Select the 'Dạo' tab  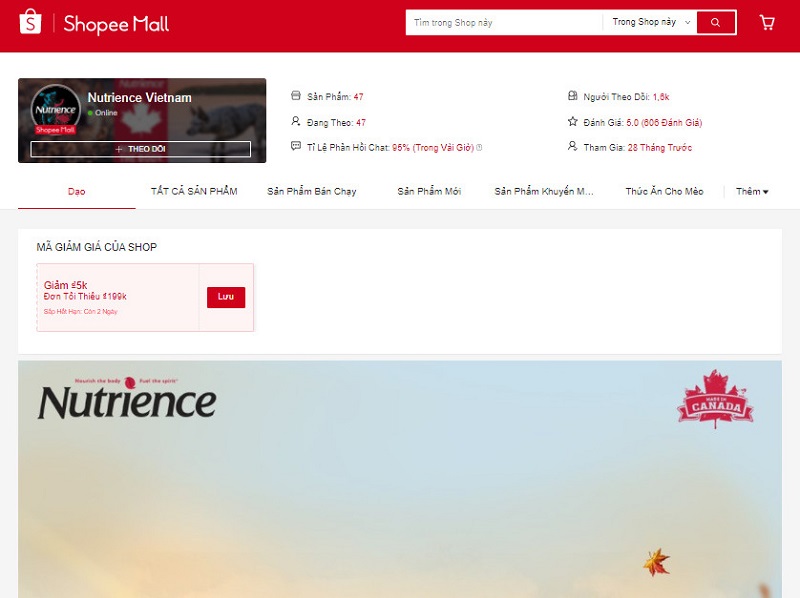coord(77,191)
